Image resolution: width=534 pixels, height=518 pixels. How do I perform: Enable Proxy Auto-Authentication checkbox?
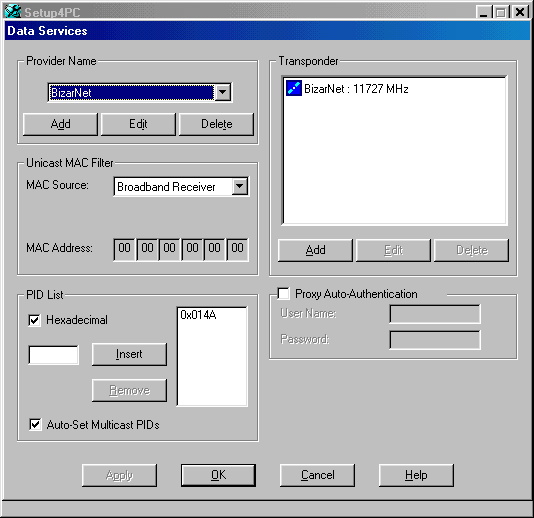point(284,293)
